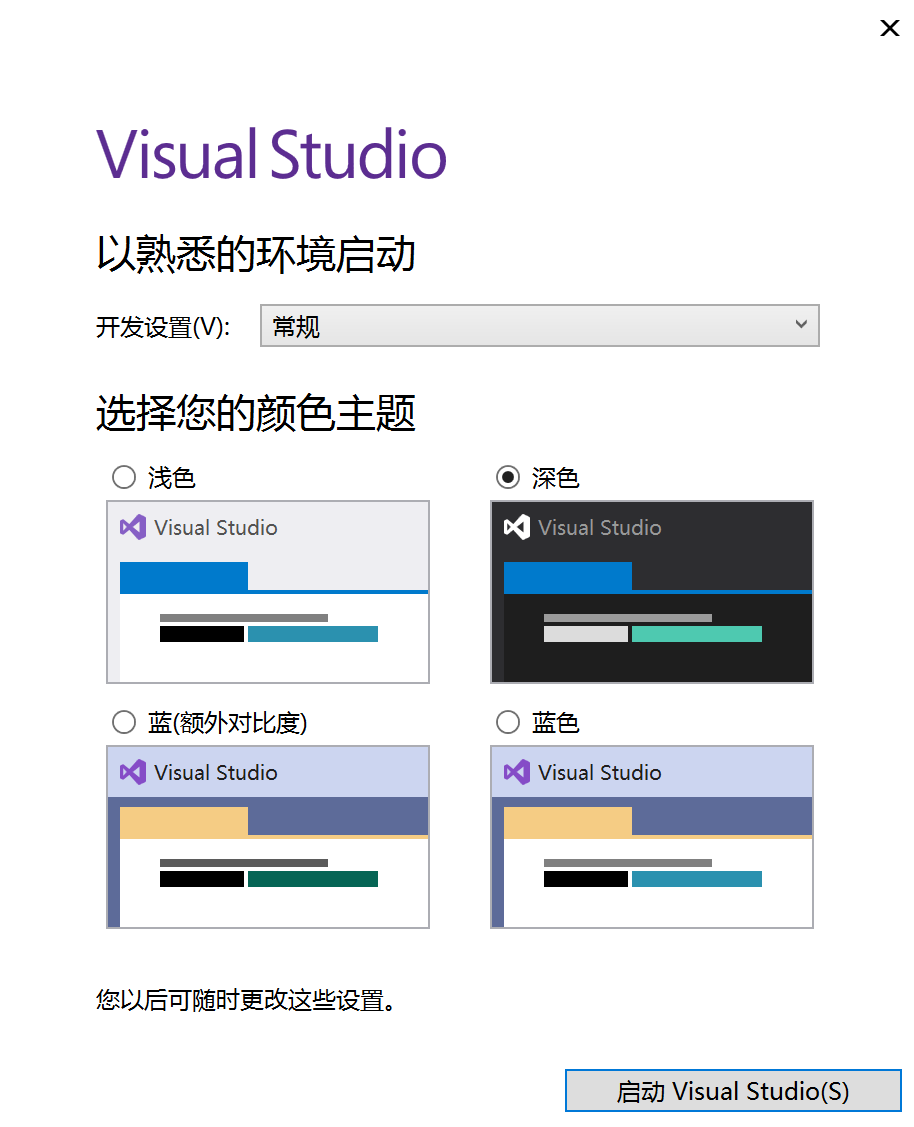Select the 浅色 radio button
The width and height of the screenshot is (914, 1127).
click(124, 477)
